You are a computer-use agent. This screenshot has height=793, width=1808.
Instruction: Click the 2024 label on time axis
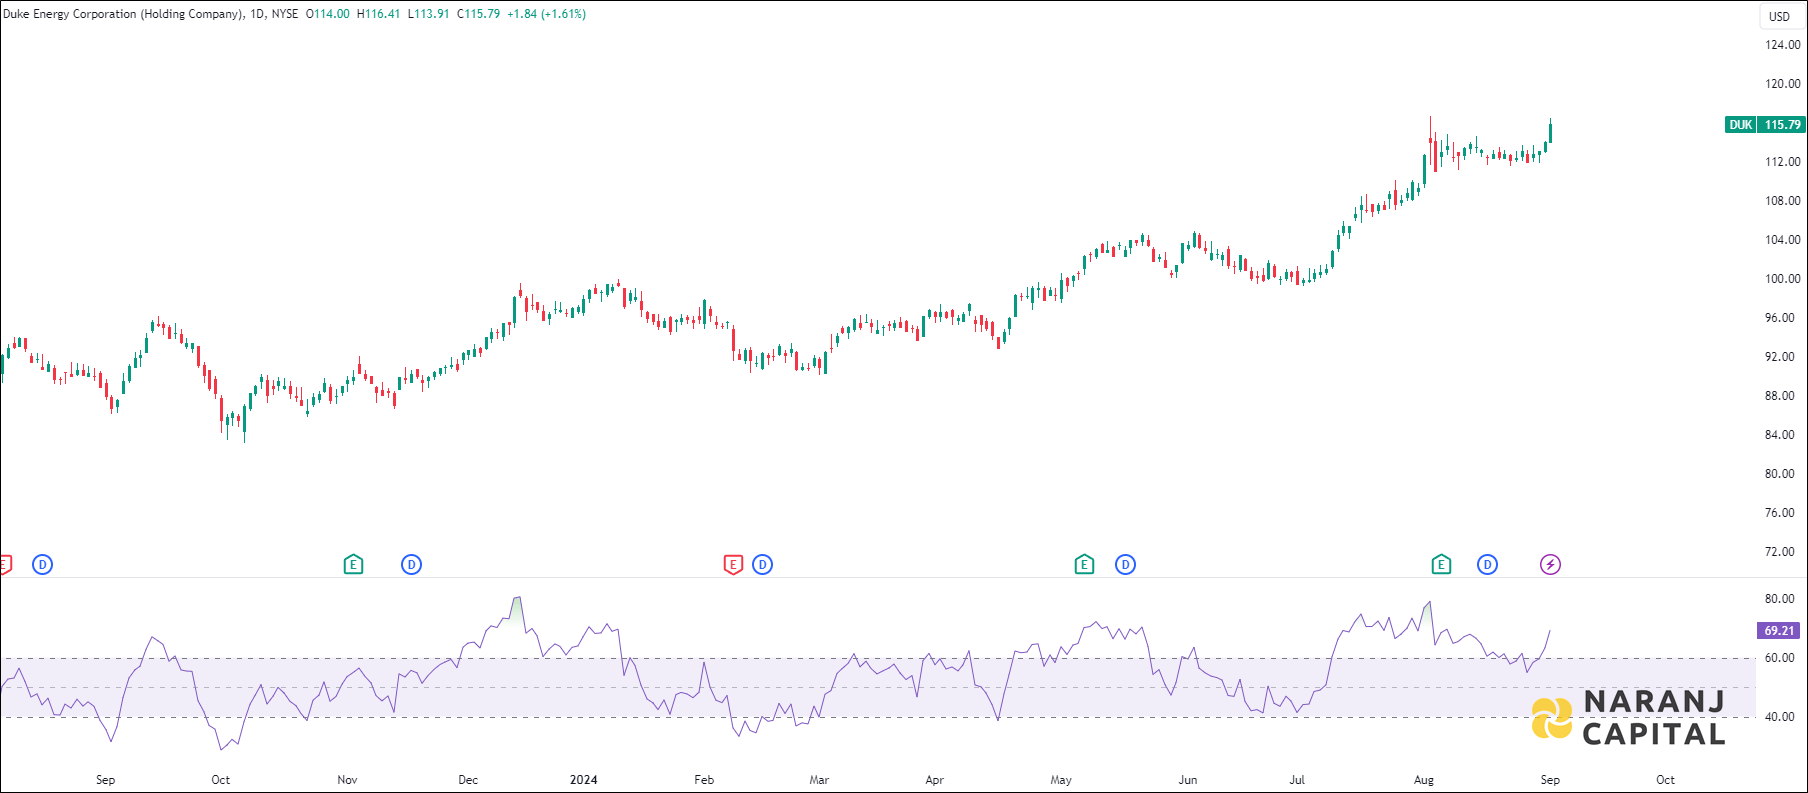click(x=583, y=780)
